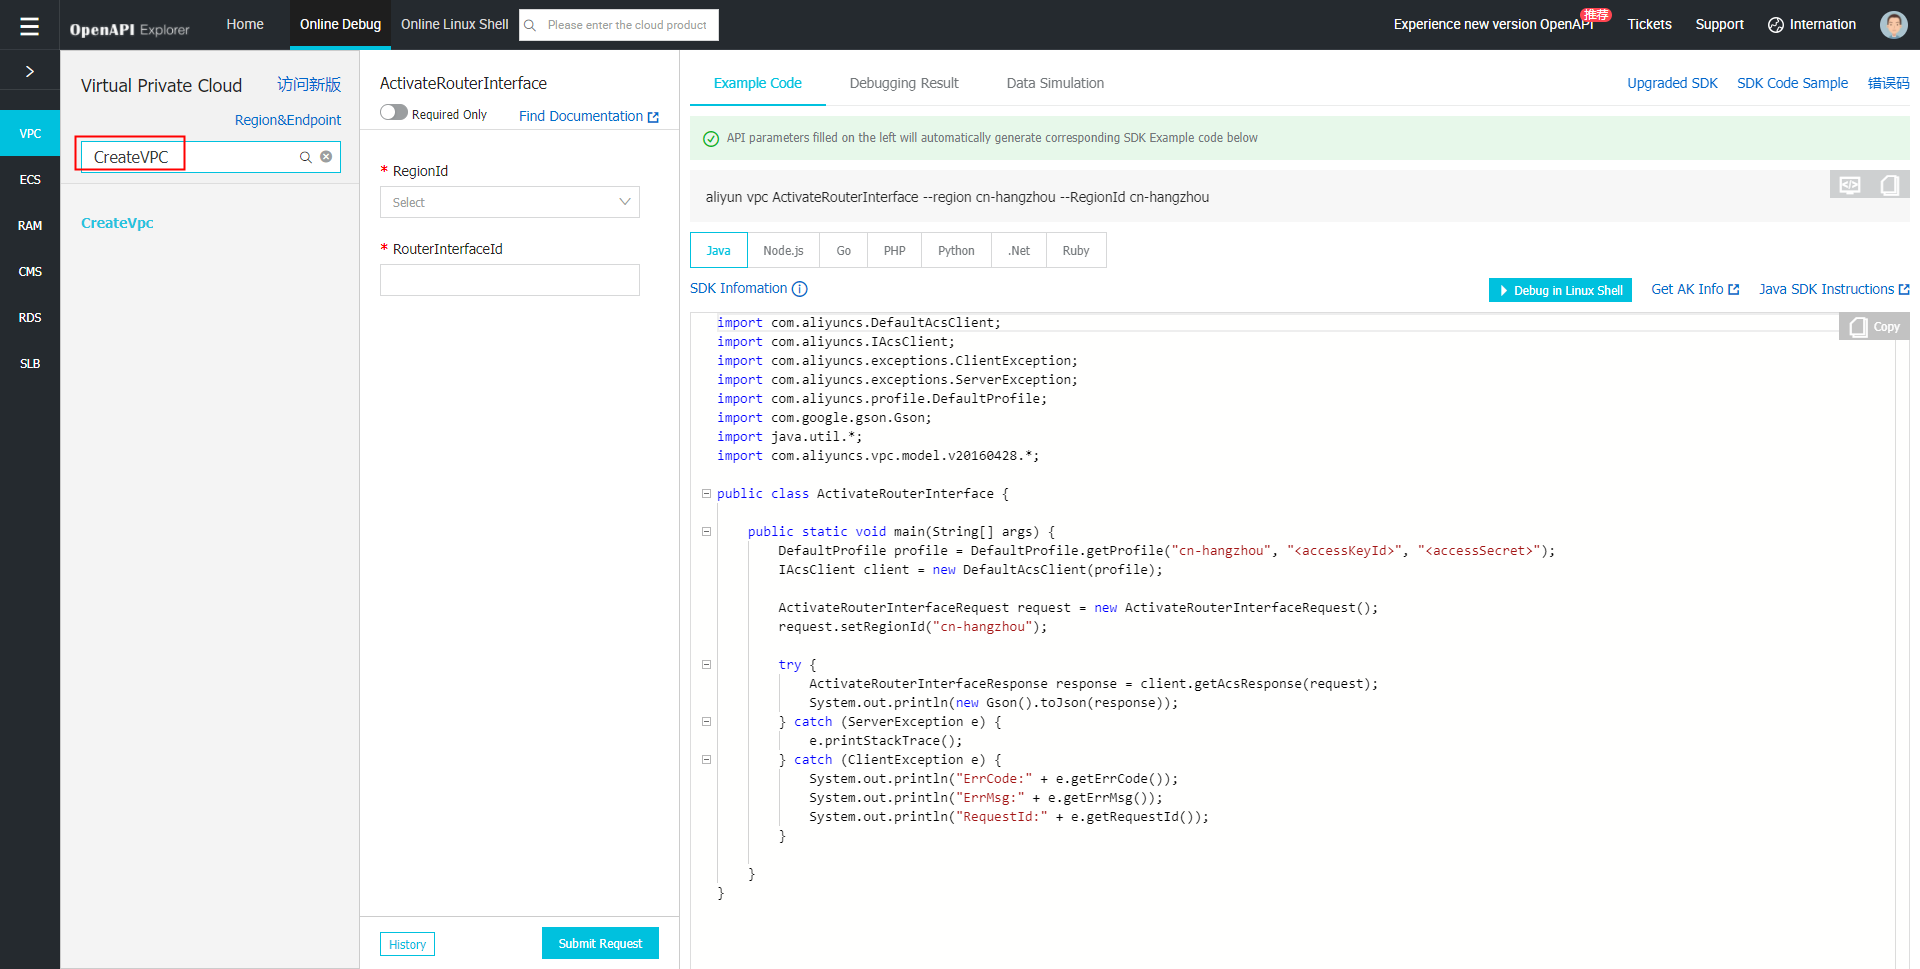Go to the Home menu
This screenshot has width=1920, height=969.
[x=245, y=24]
